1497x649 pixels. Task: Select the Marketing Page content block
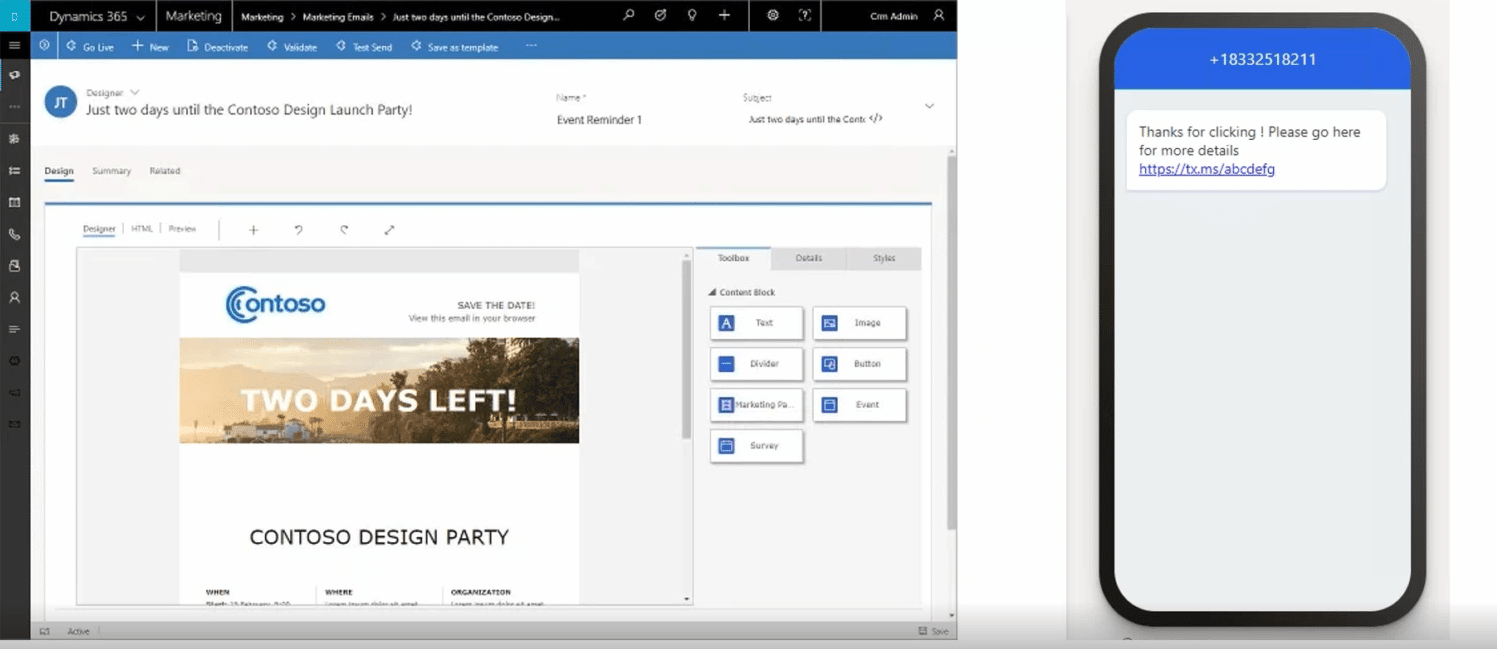(x=756, y=405)
